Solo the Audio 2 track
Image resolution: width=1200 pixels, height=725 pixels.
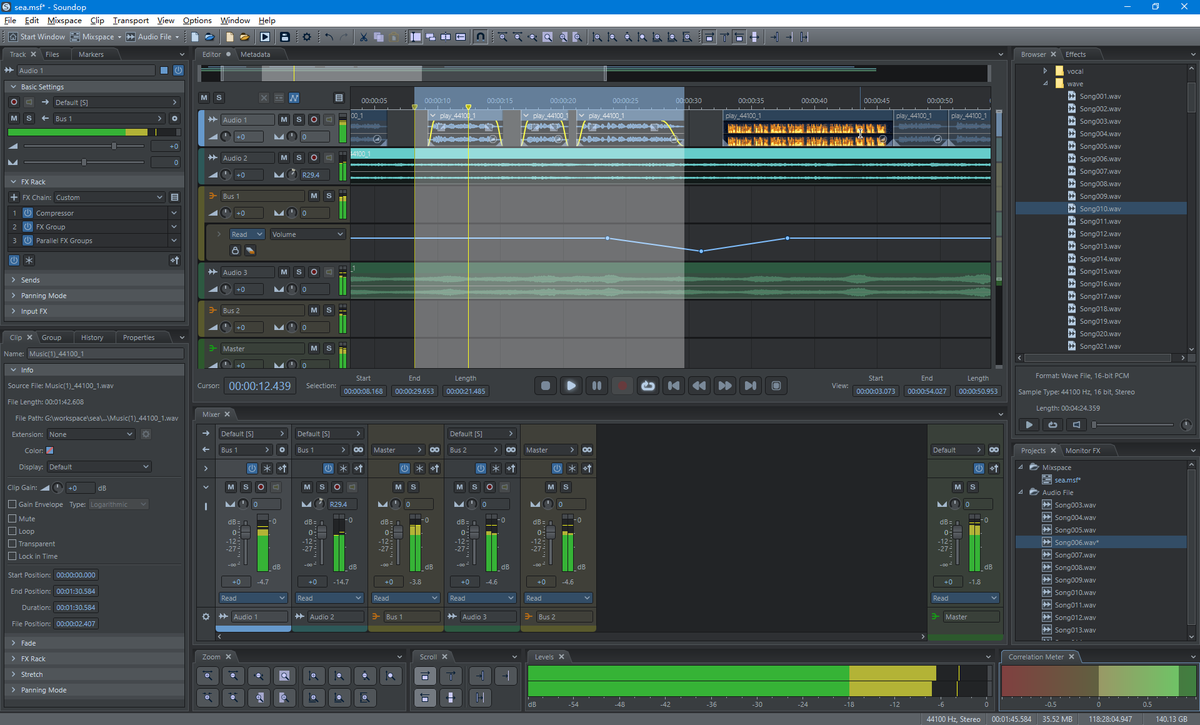click(x=298, y=158)
